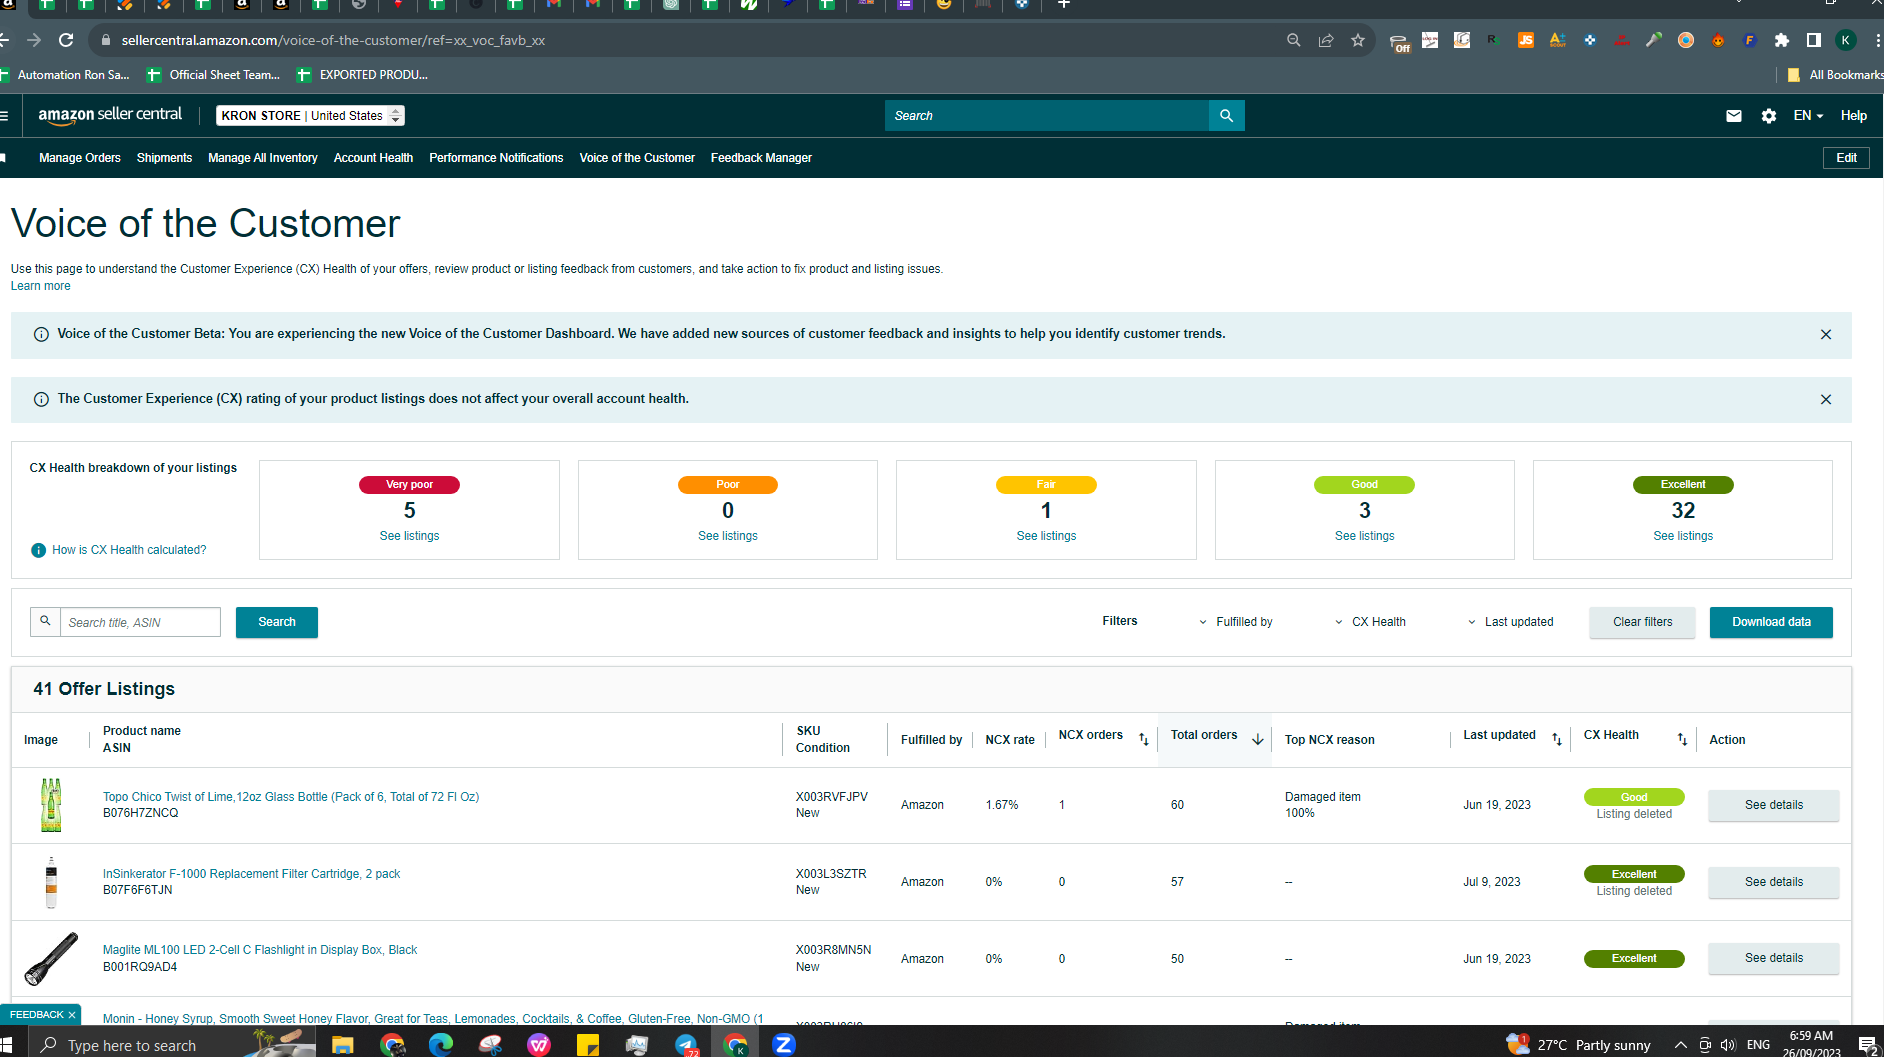
Task: Open Performance Notifications
Action: pos(496,158)
